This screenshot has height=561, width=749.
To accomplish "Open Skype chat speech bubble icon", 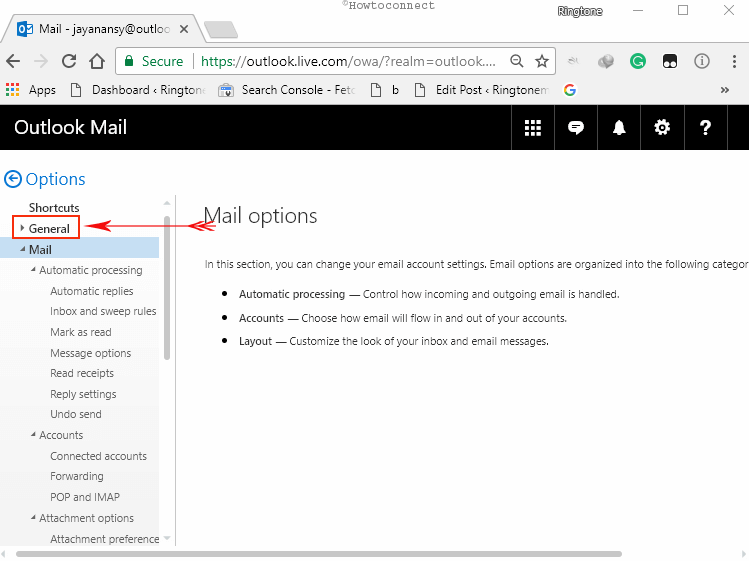I will coord(576,128).
